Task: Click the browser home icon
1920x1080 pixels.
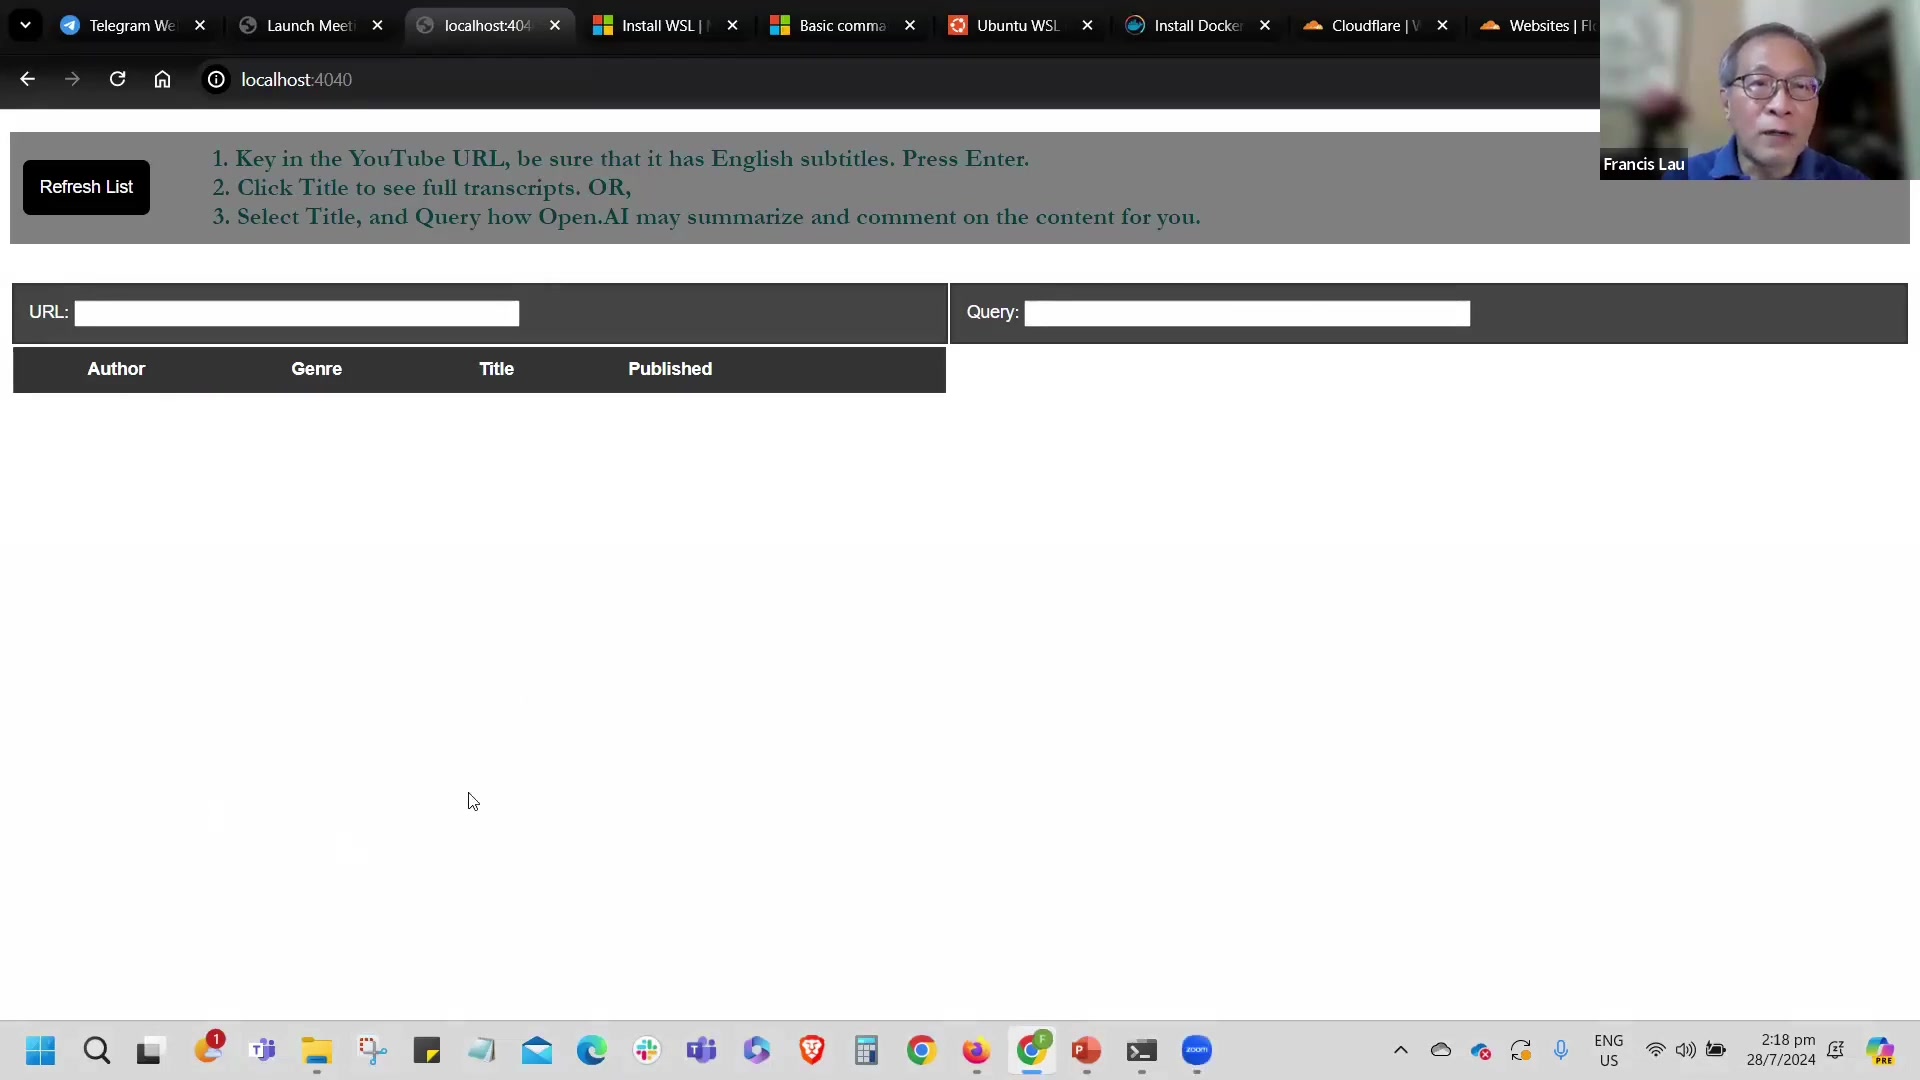Action: tap(162, 79)
